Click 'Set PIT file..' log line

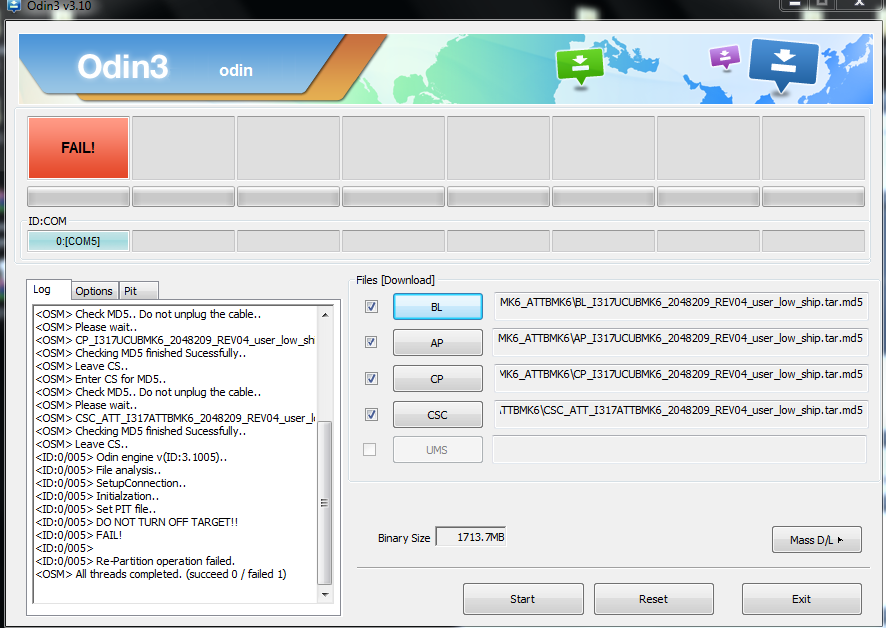pyautogui.click(x=95, y=509)
